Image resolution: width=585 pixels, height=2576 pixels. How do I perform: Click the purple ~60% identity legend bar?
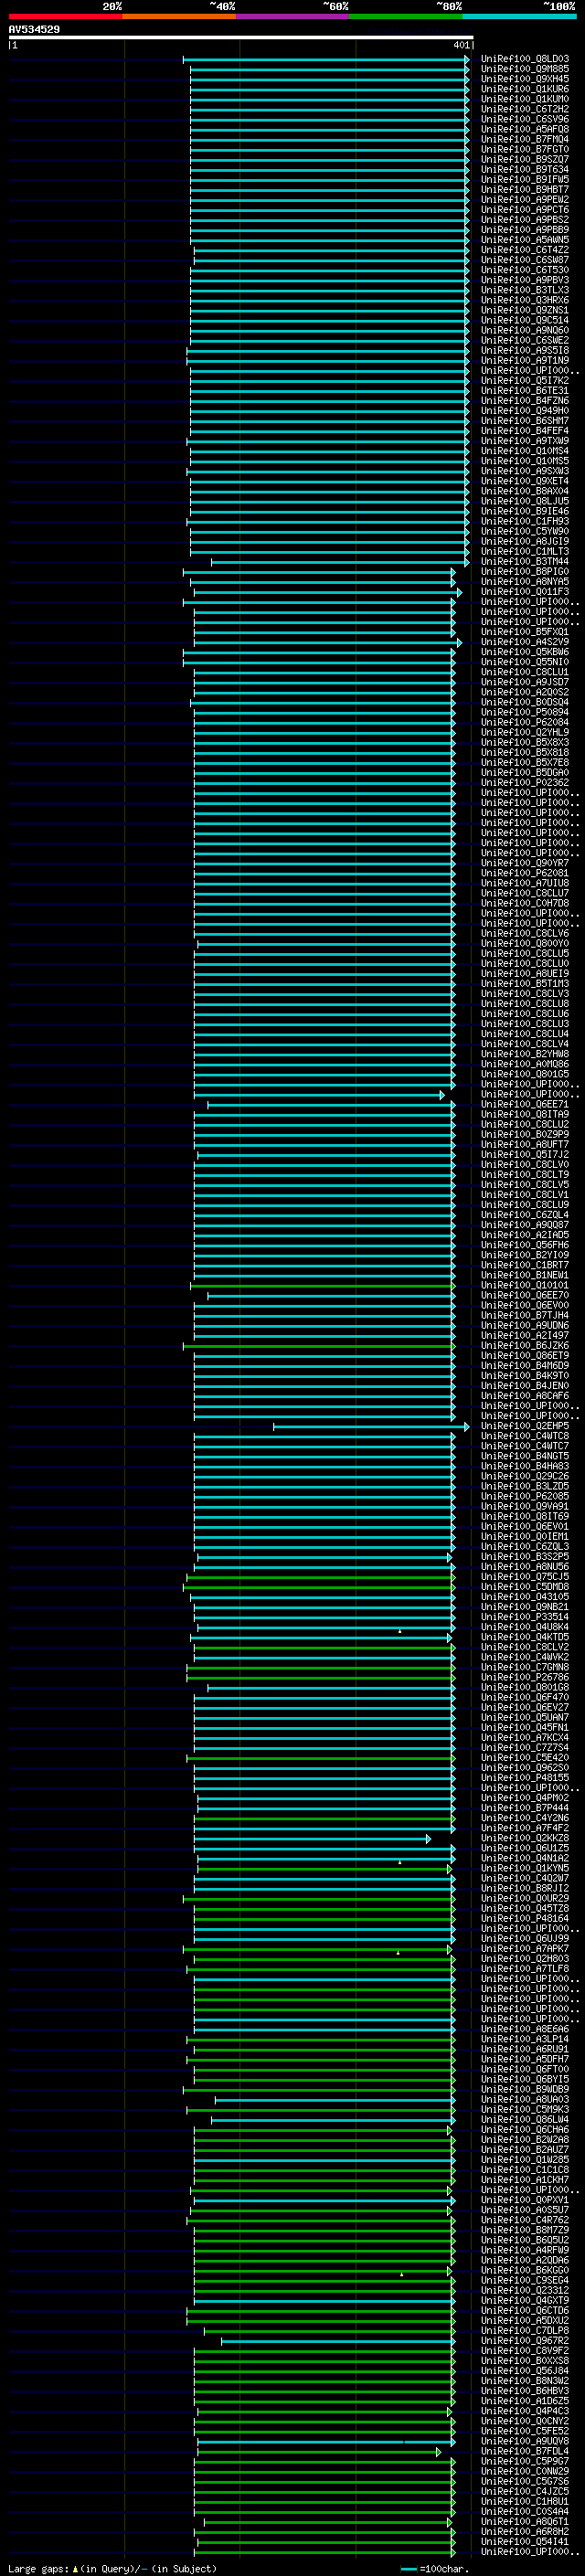[292, 16]
